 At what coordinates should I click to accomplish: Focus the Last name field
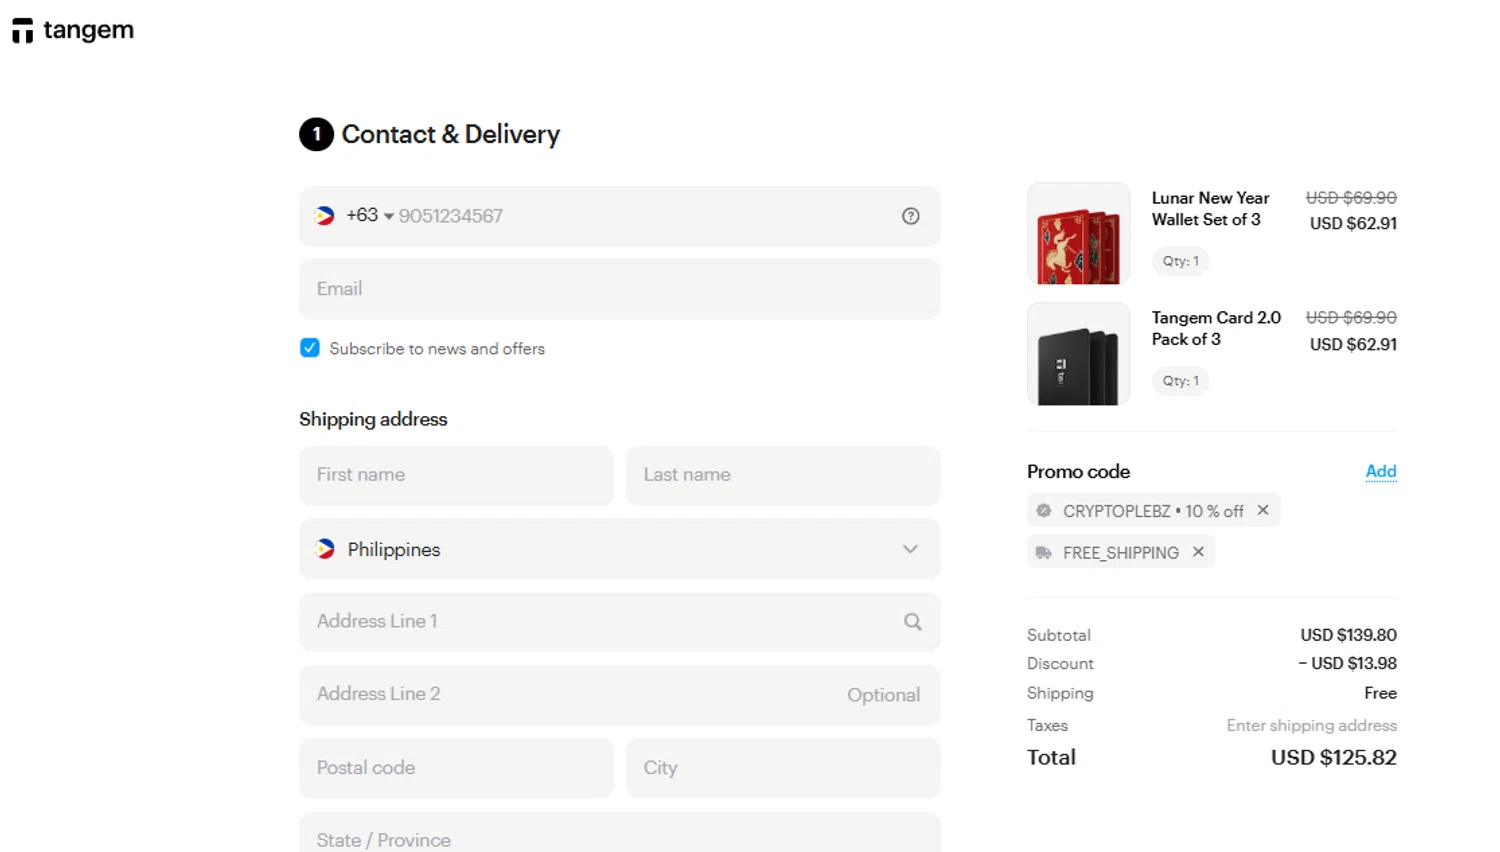(x=783, y=475)
